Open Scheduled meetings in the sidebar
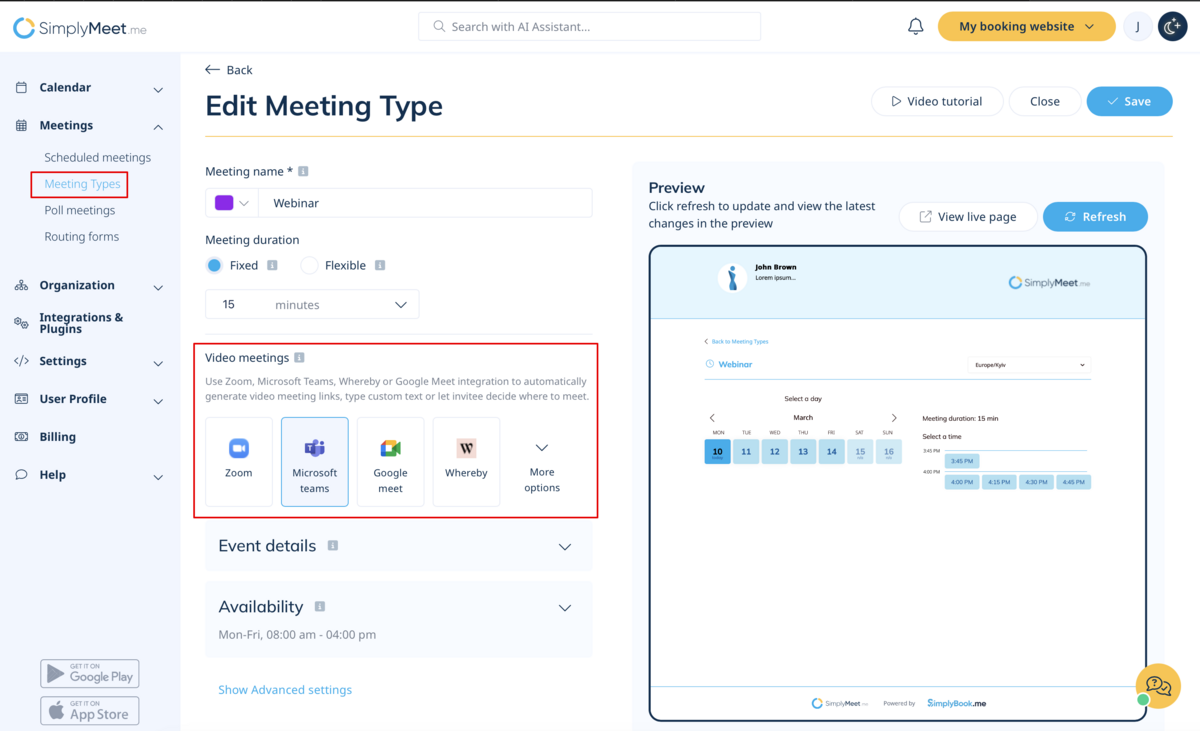 click(97, 158)
